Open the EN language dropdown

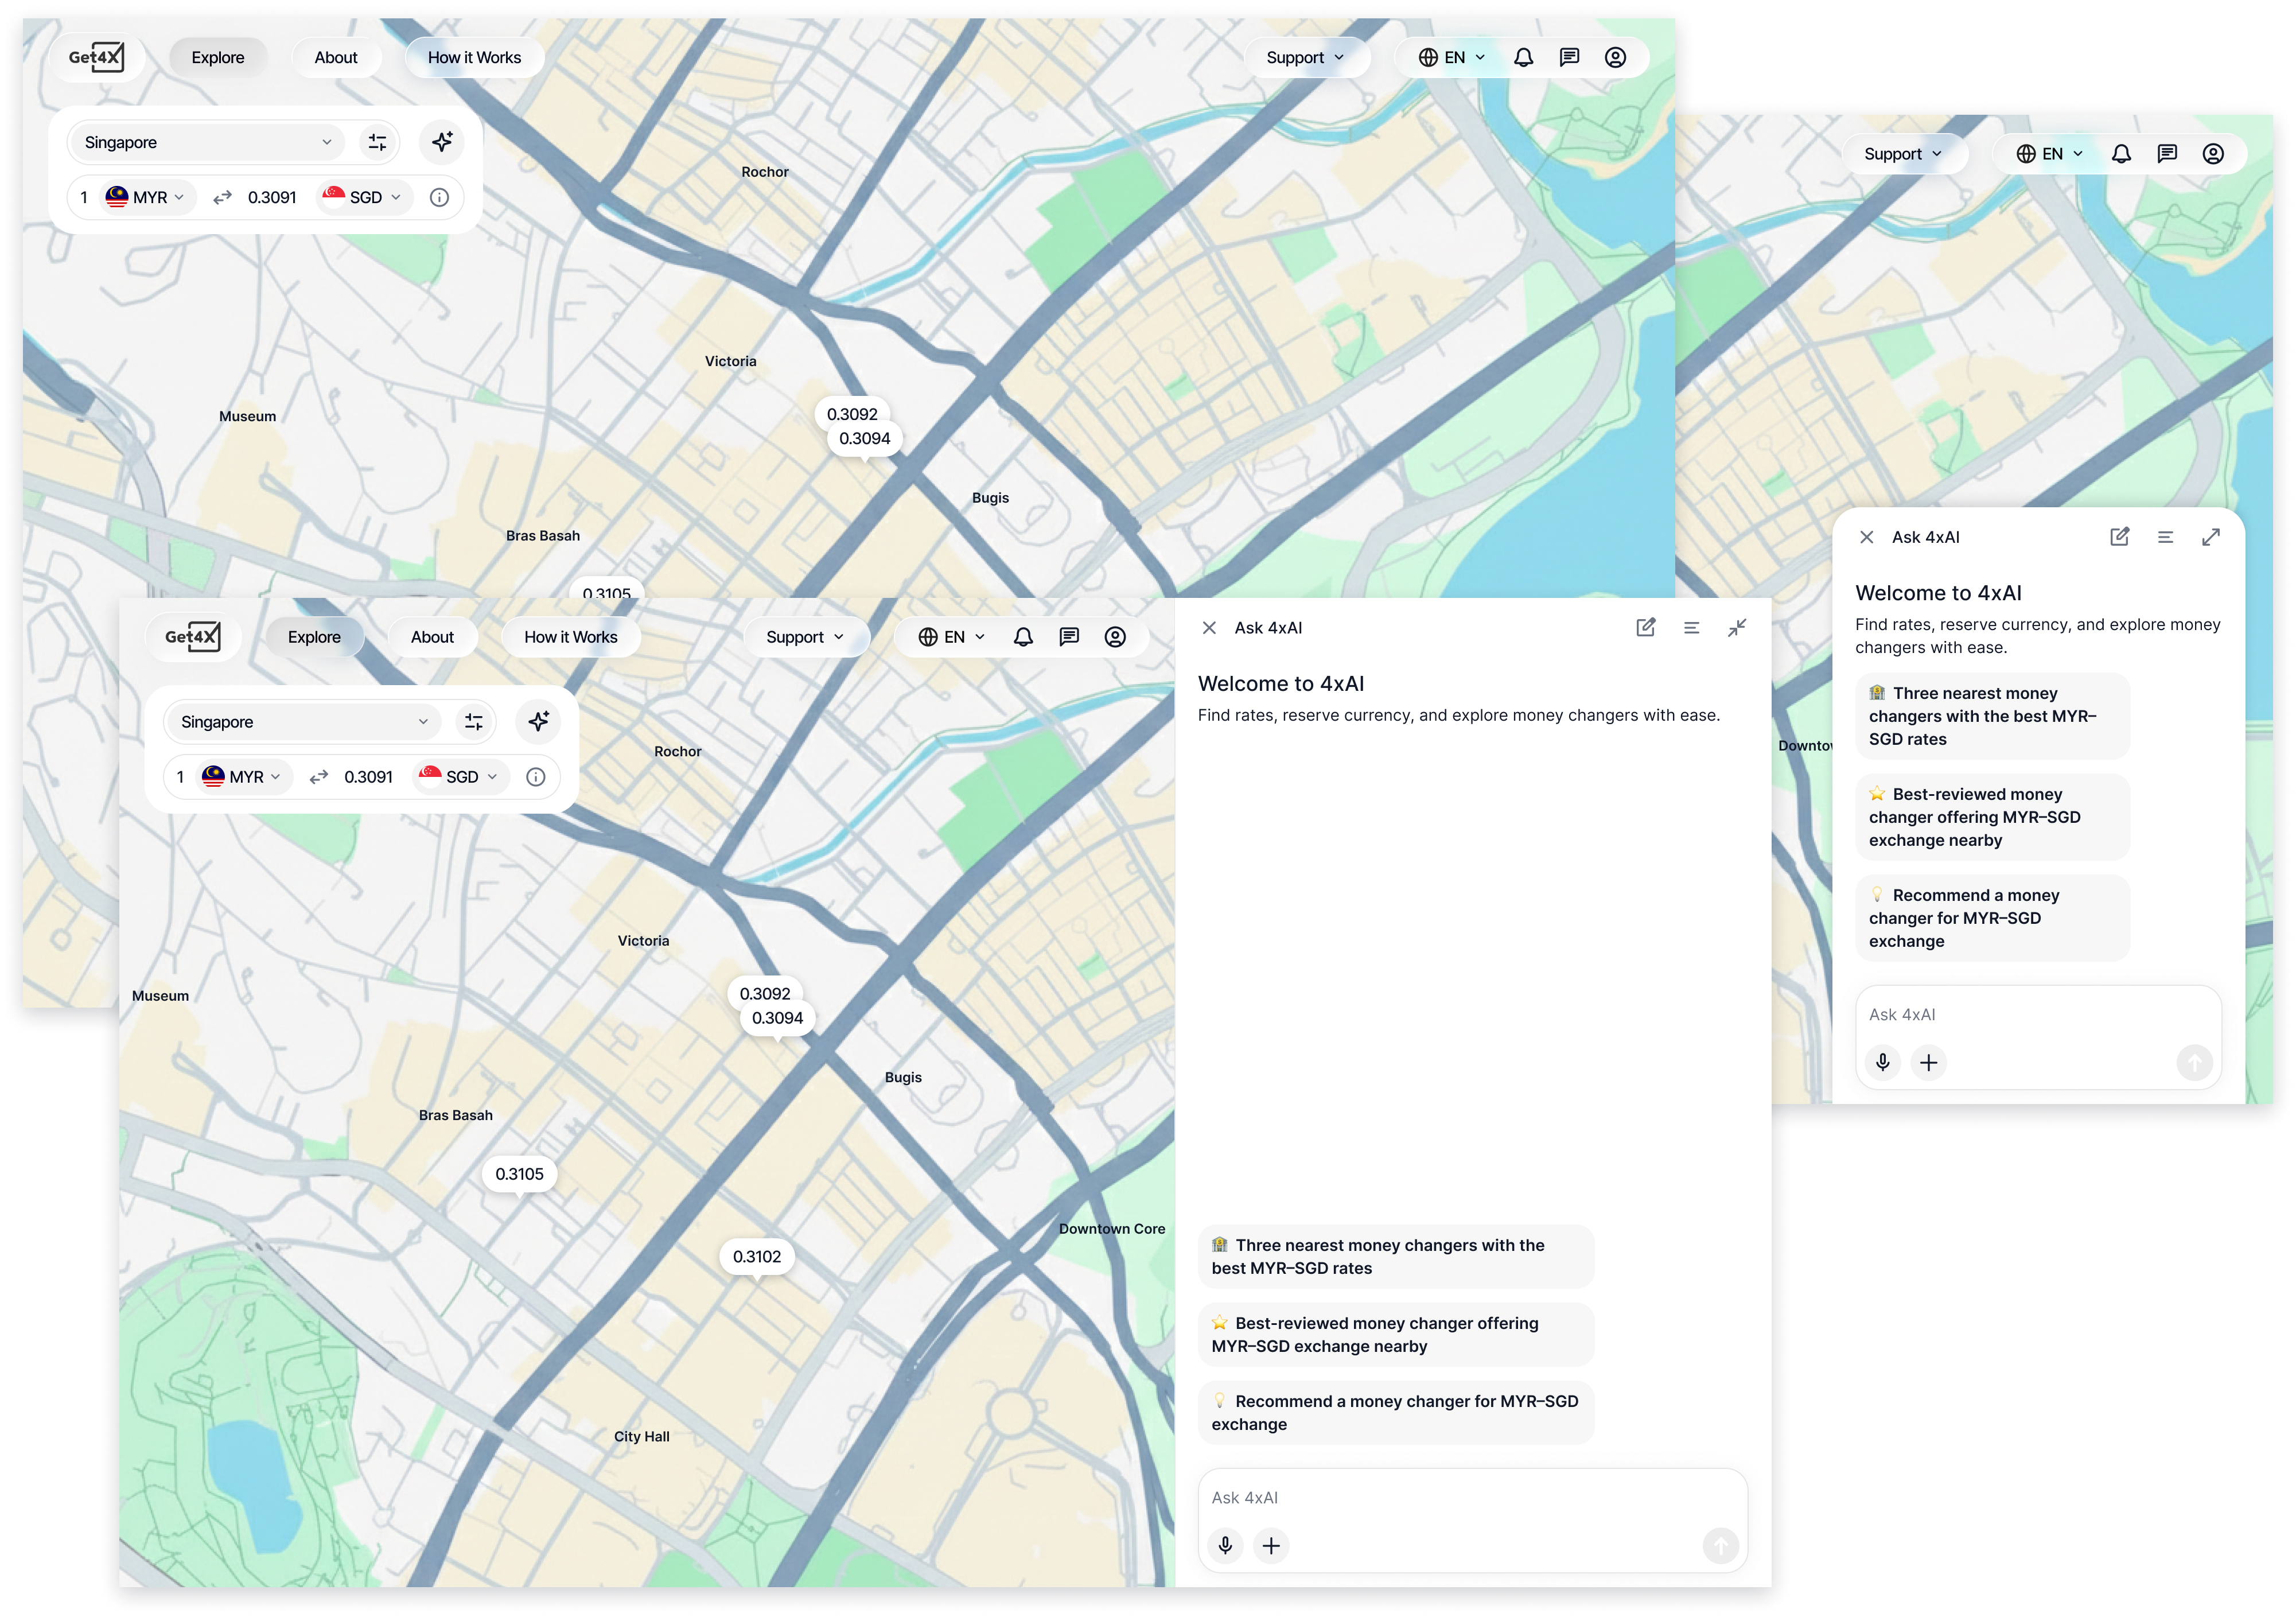click(x=950, y=636)
